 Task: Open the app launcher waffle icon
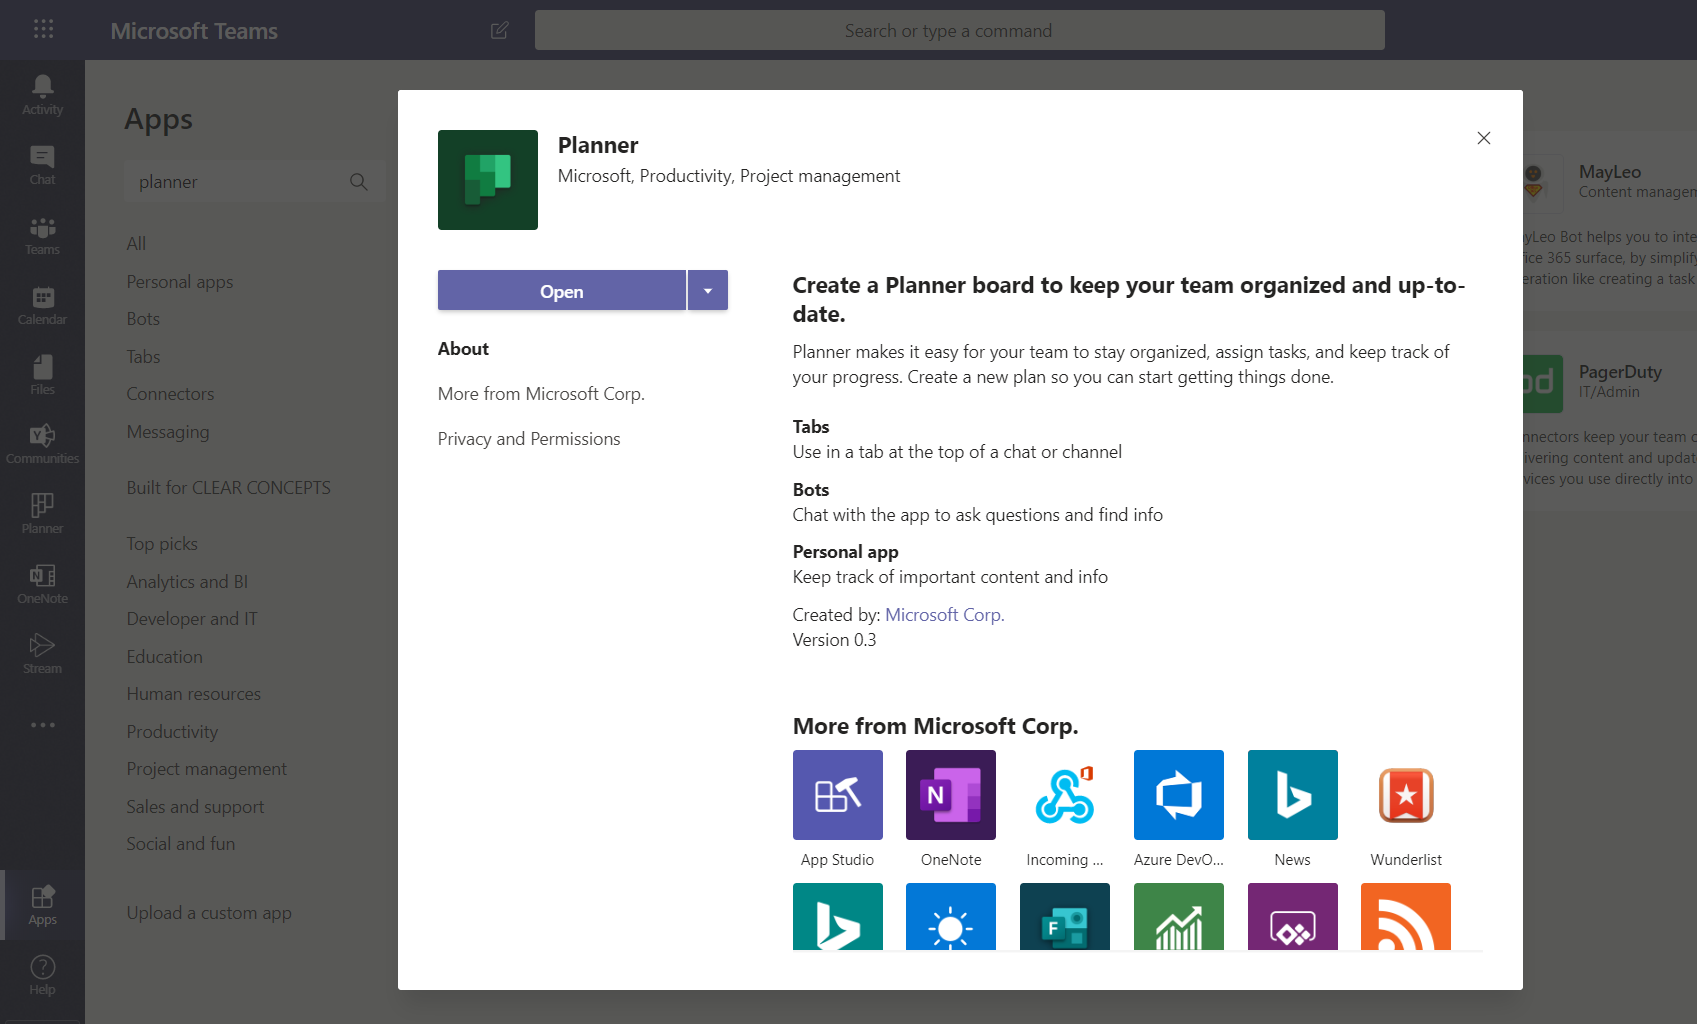click(x=43, y=29)
